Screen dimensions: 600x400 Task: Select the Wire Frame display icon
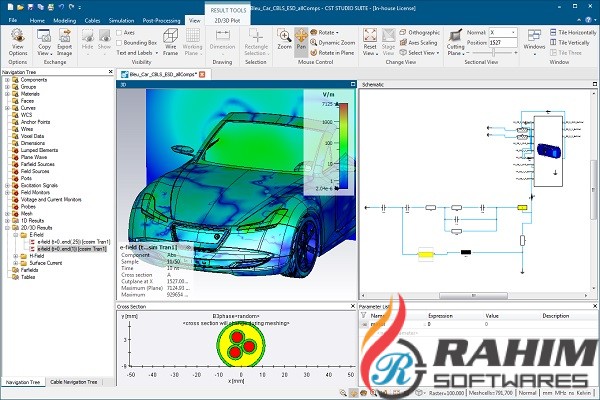tap(170, 42)
